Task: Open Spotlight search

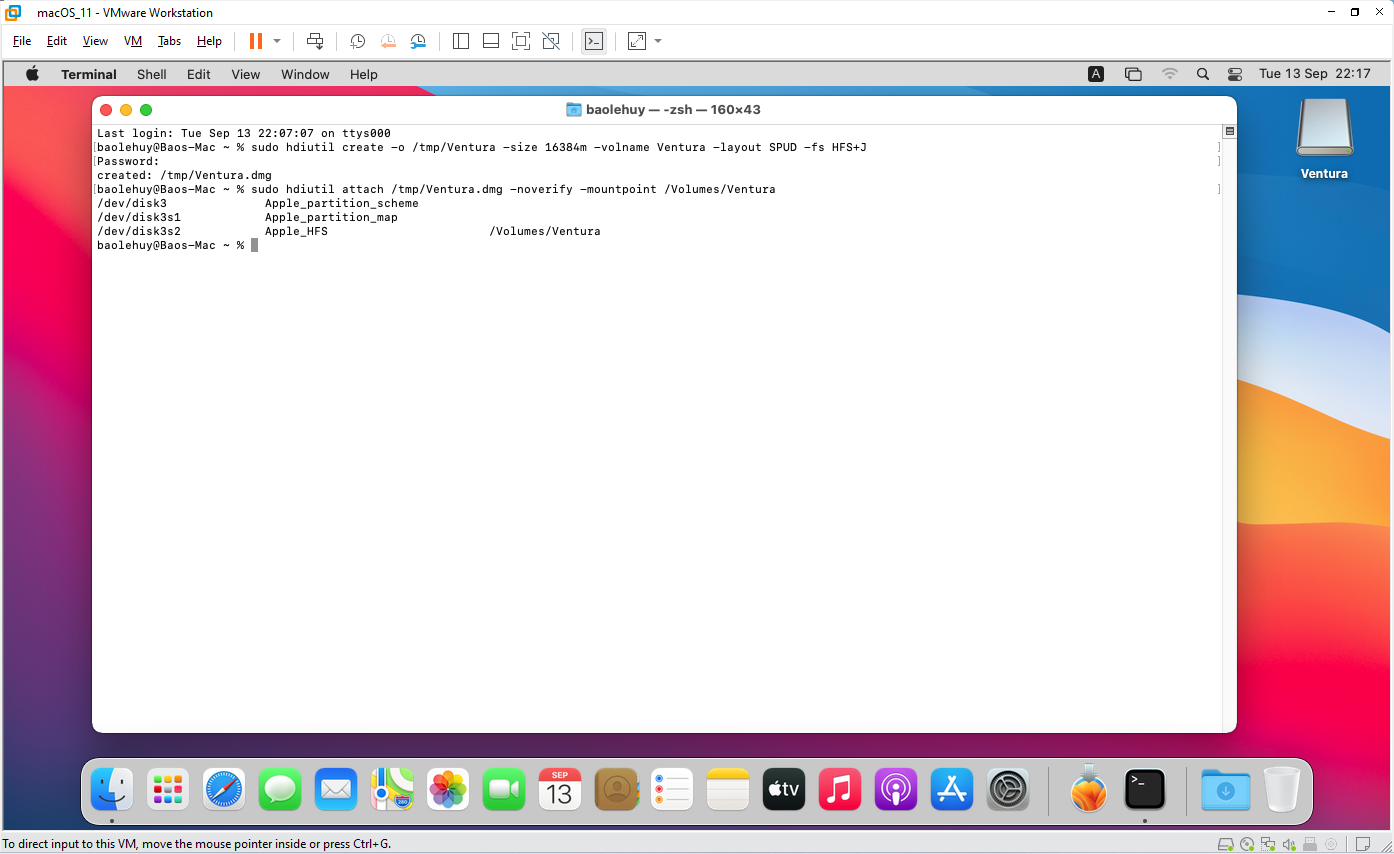Action: coord(1203,74)
